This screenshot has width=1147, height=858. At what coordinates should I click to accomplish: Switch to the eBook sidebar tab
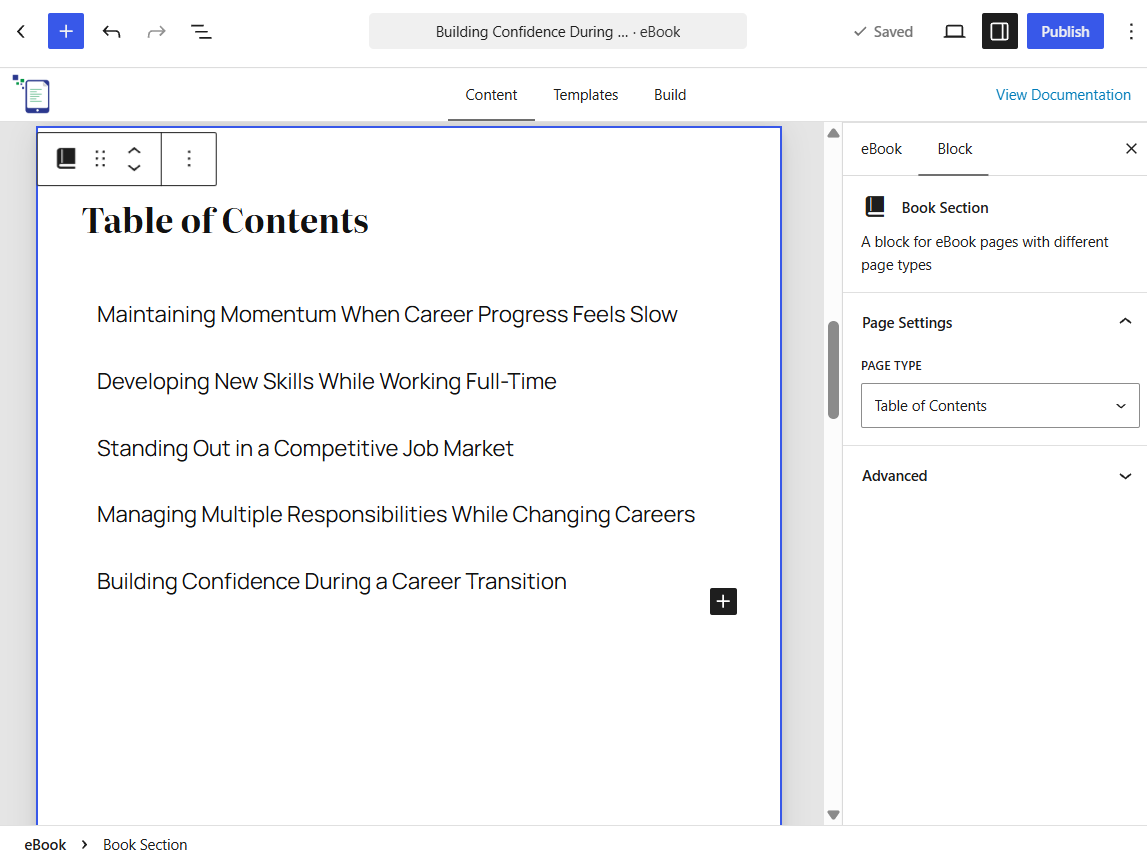(x=881, y=149)
